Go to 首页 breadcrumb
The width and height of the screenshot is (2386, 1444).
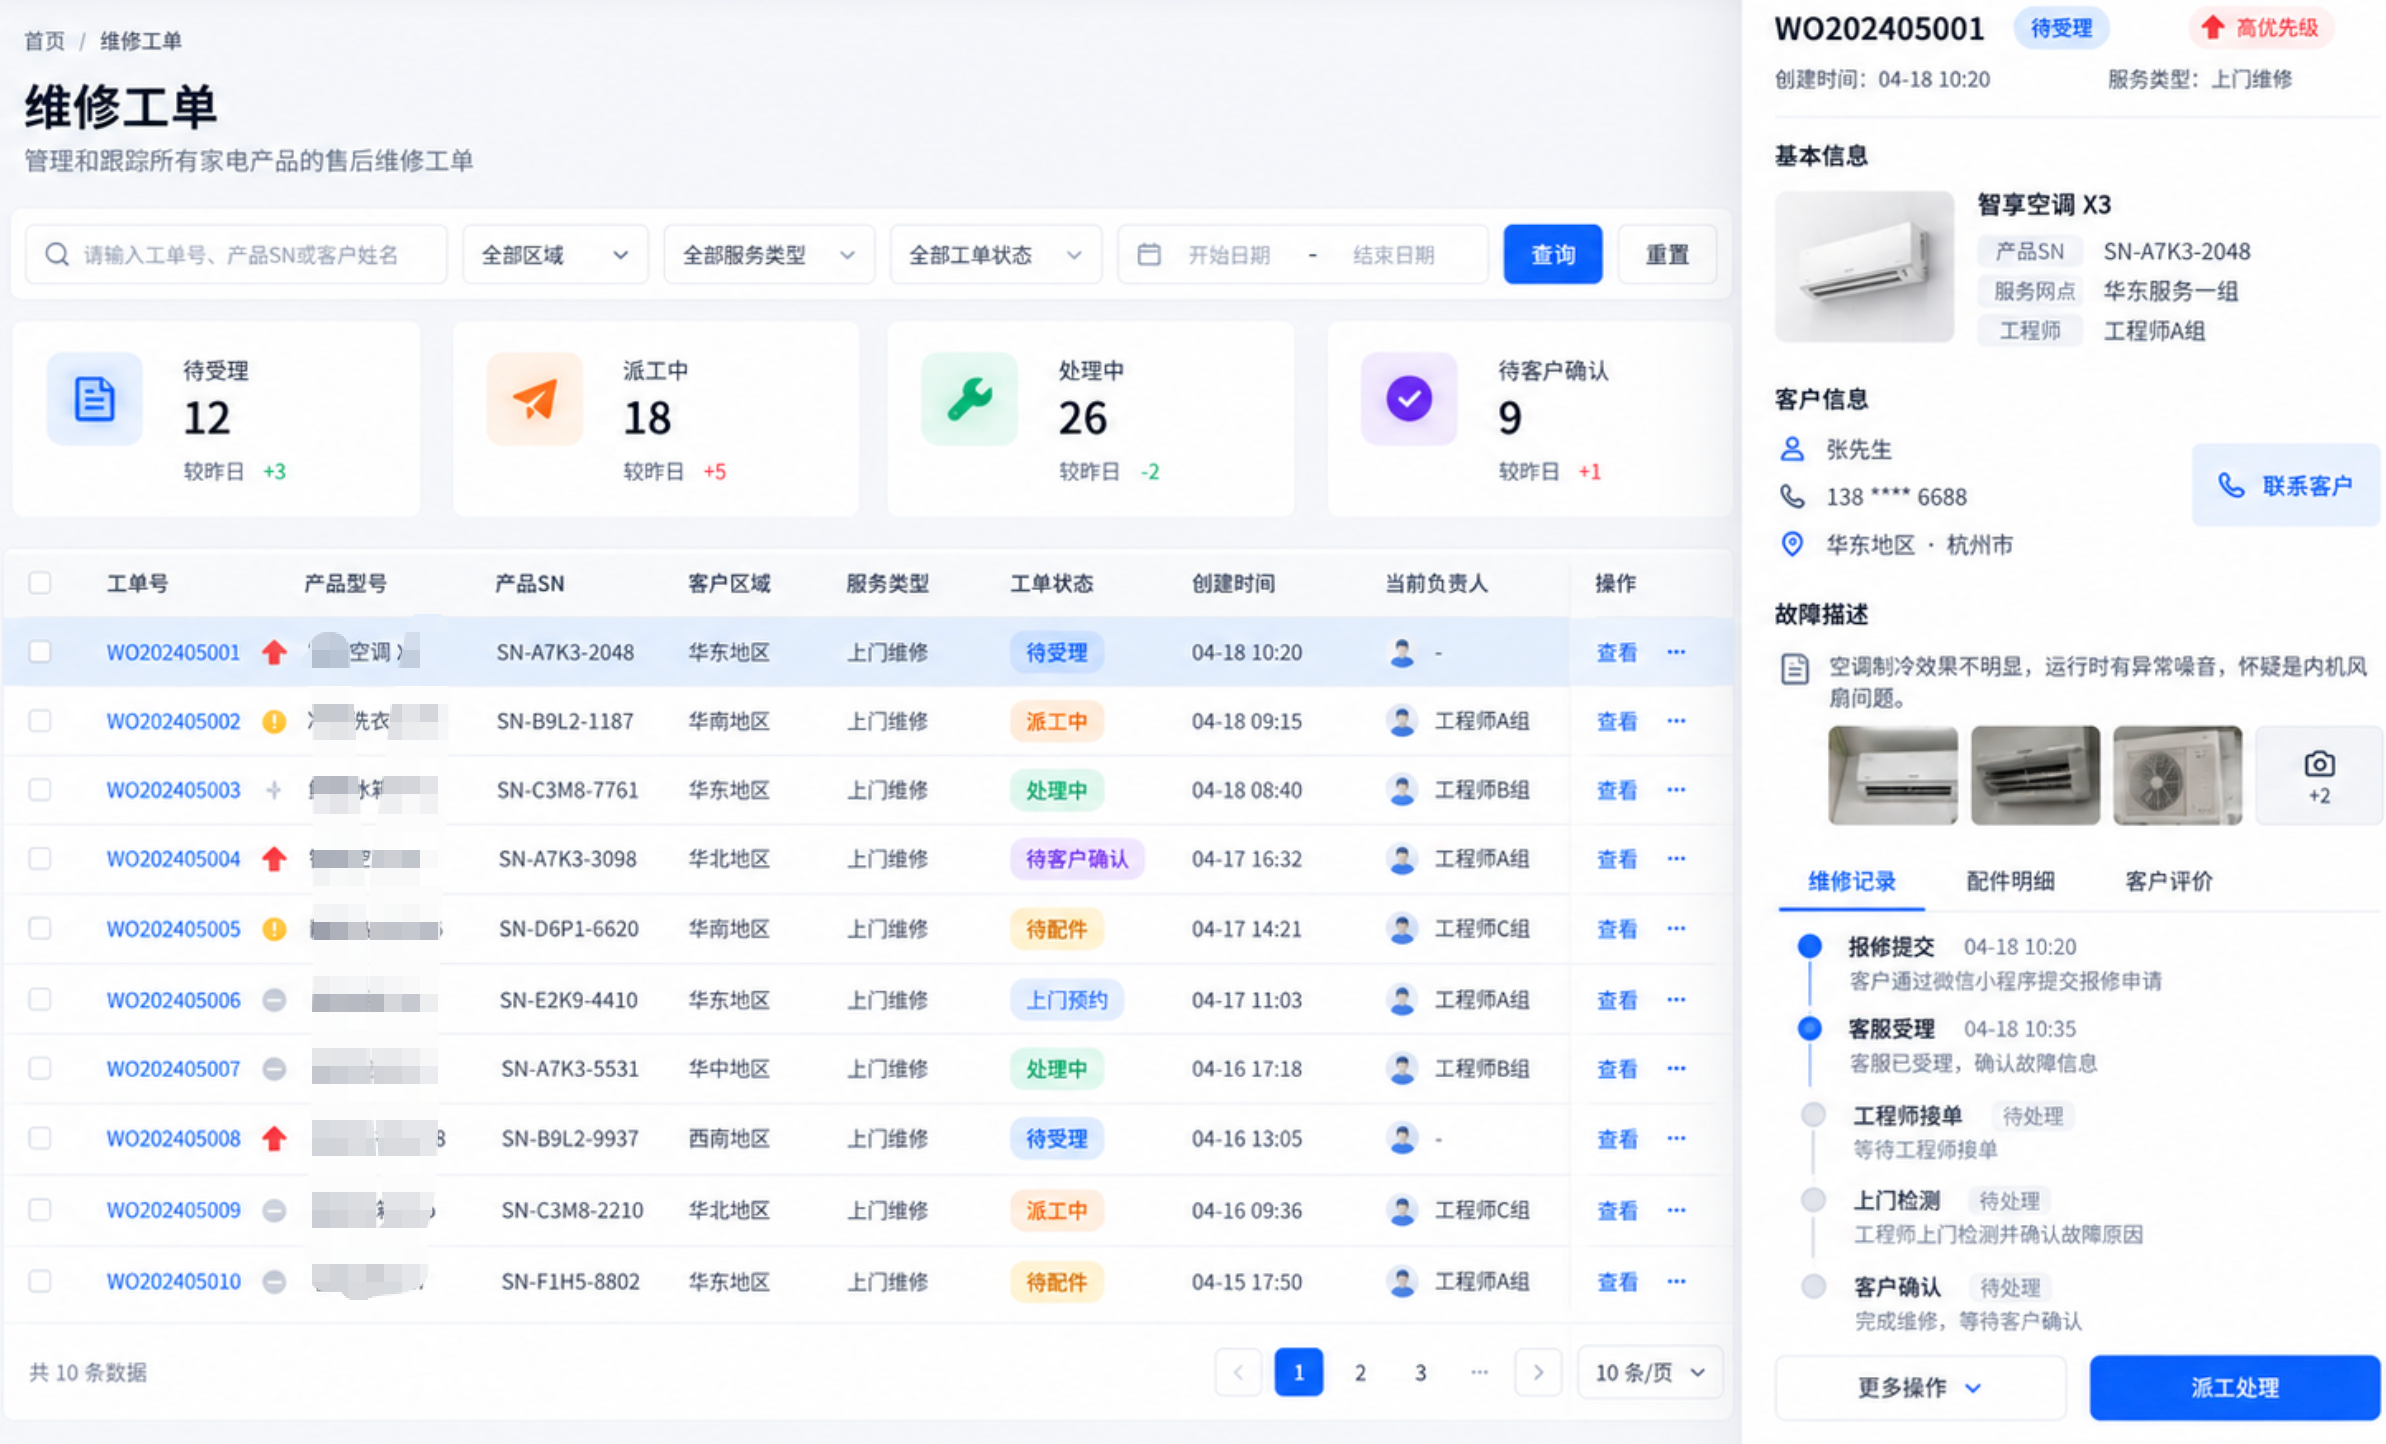coord(44,41)
